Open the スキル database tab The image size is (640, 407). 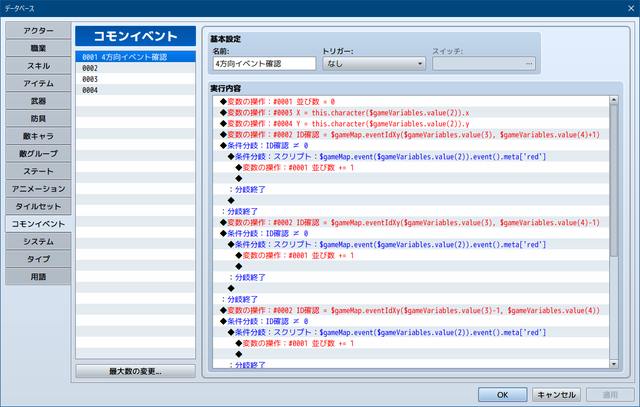[x=38, y=66]
